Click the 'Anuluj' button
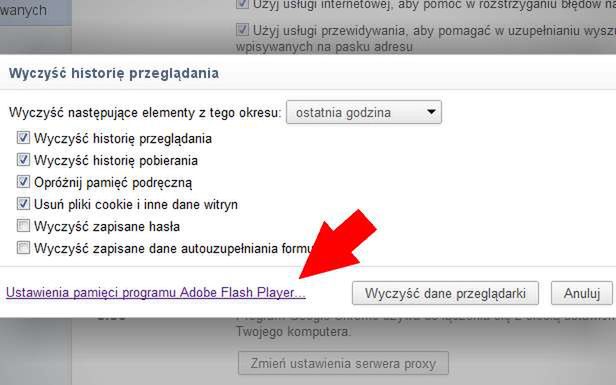The width and height of the screenshot is (616, 385). tap(582, 293)
